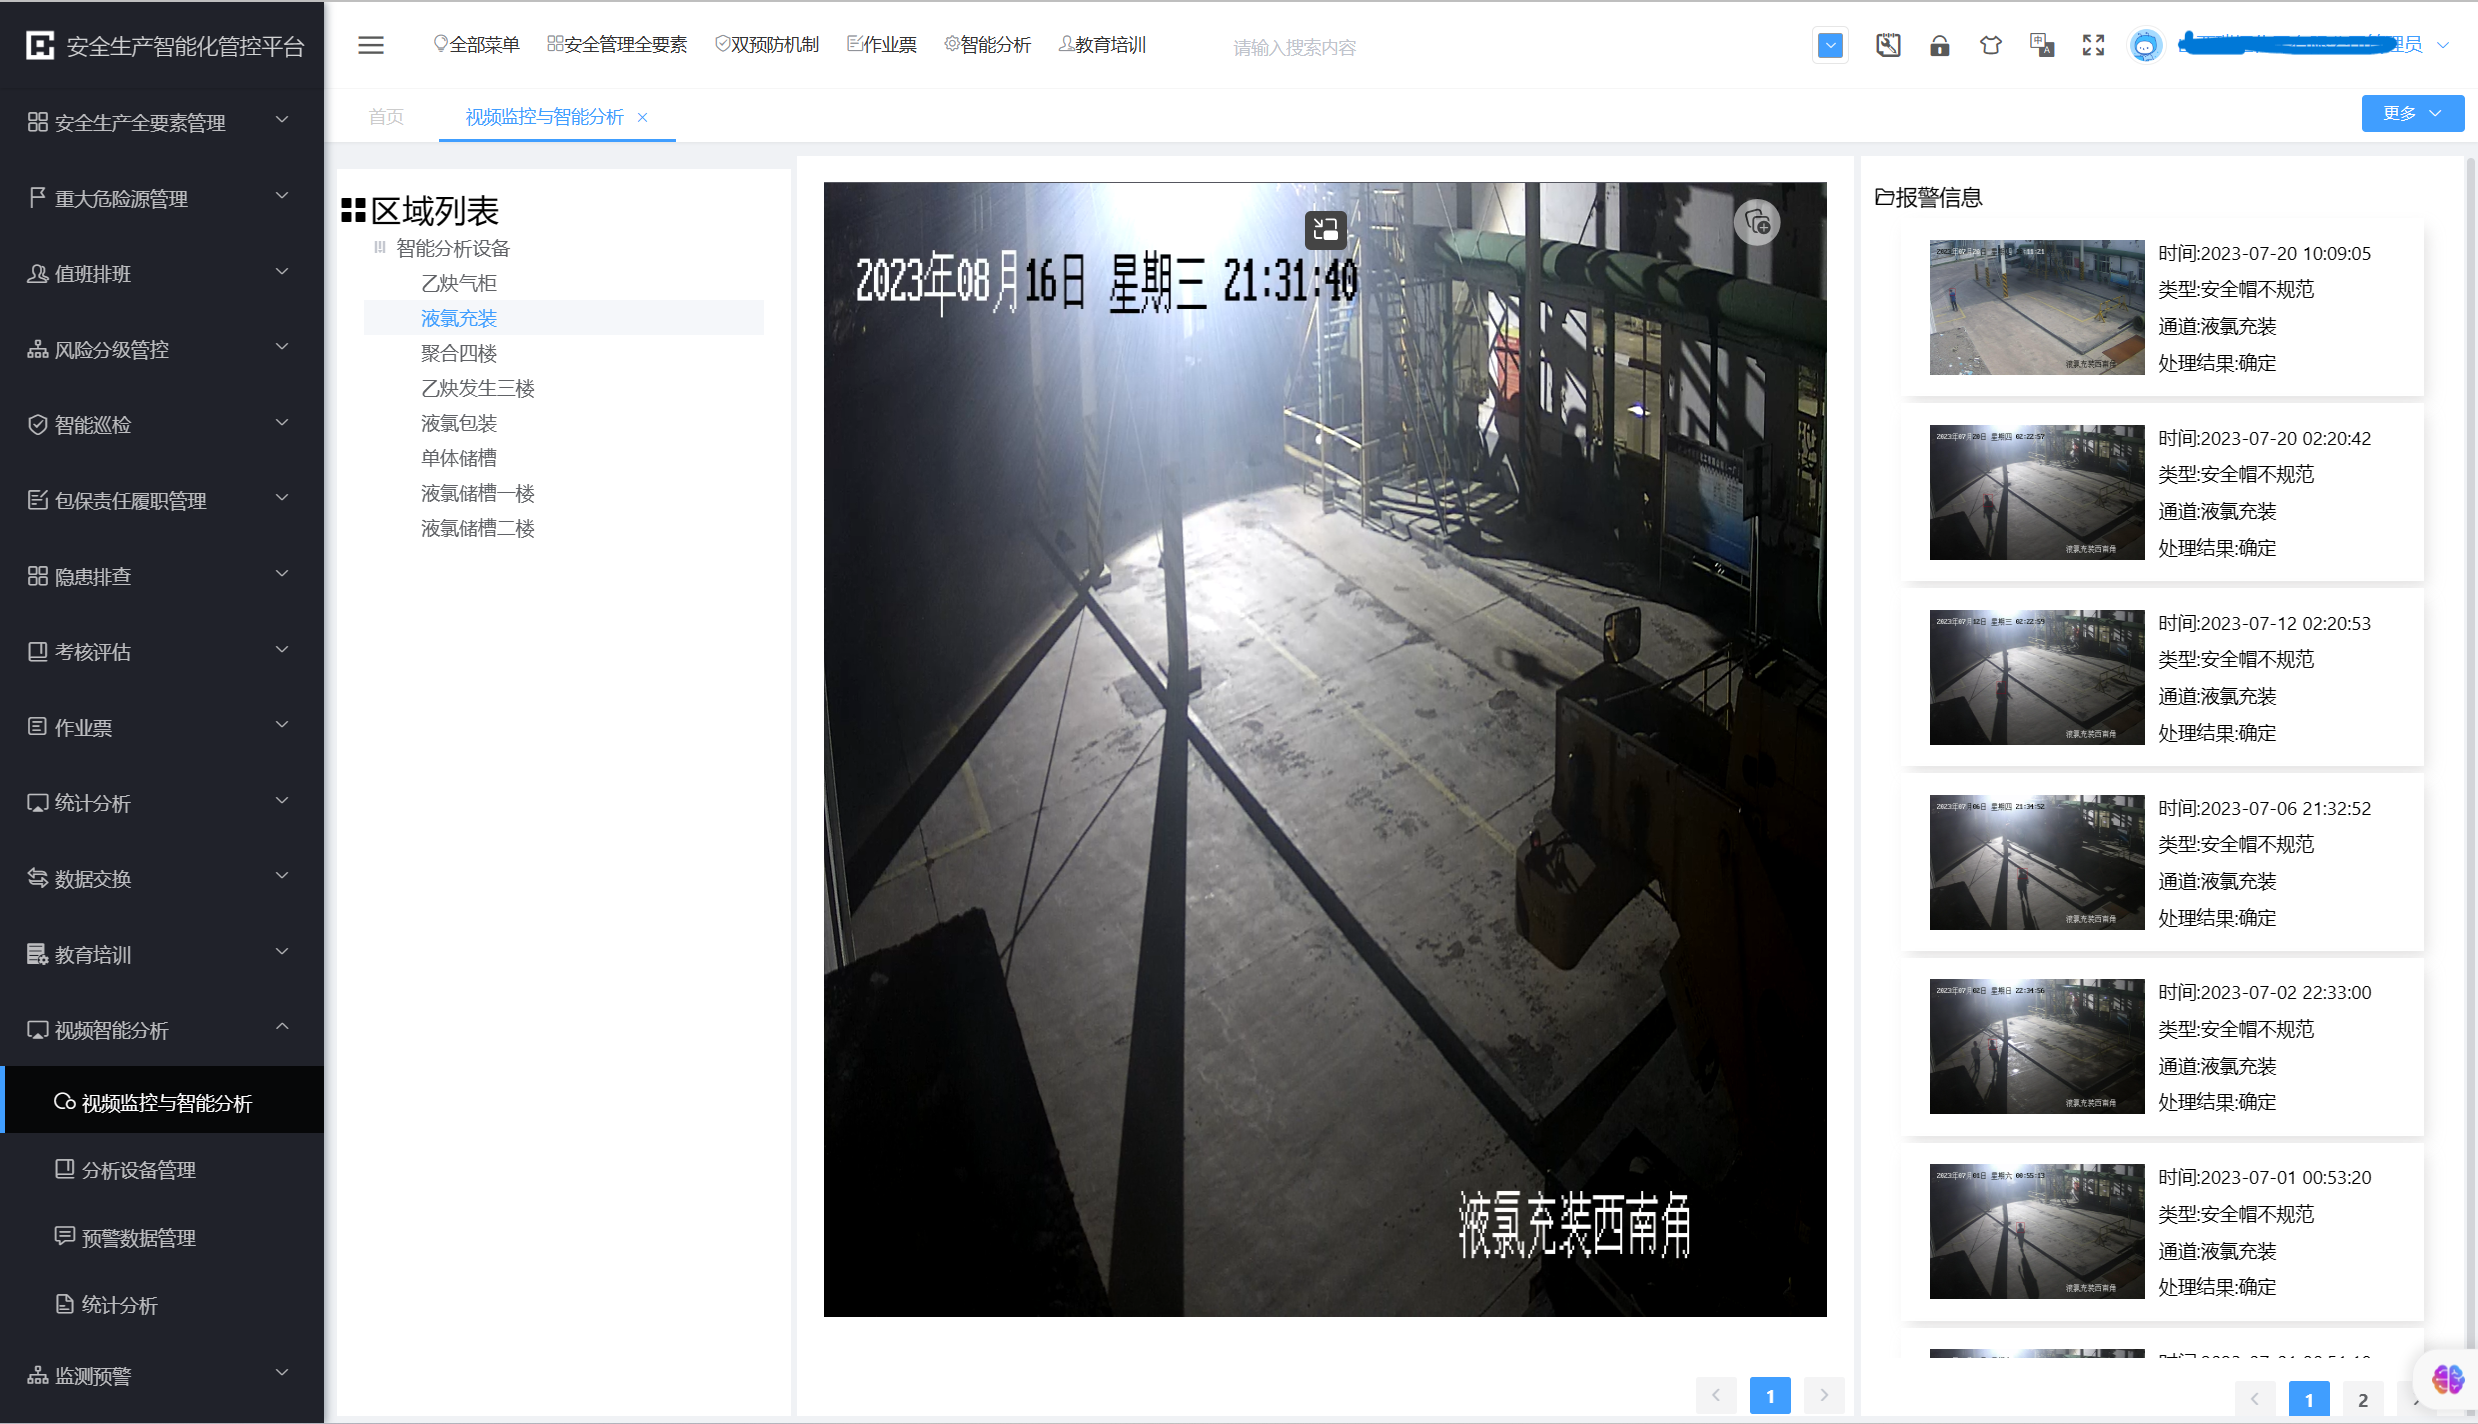Expand 考核评估 sidebar menu

[162, 651]
